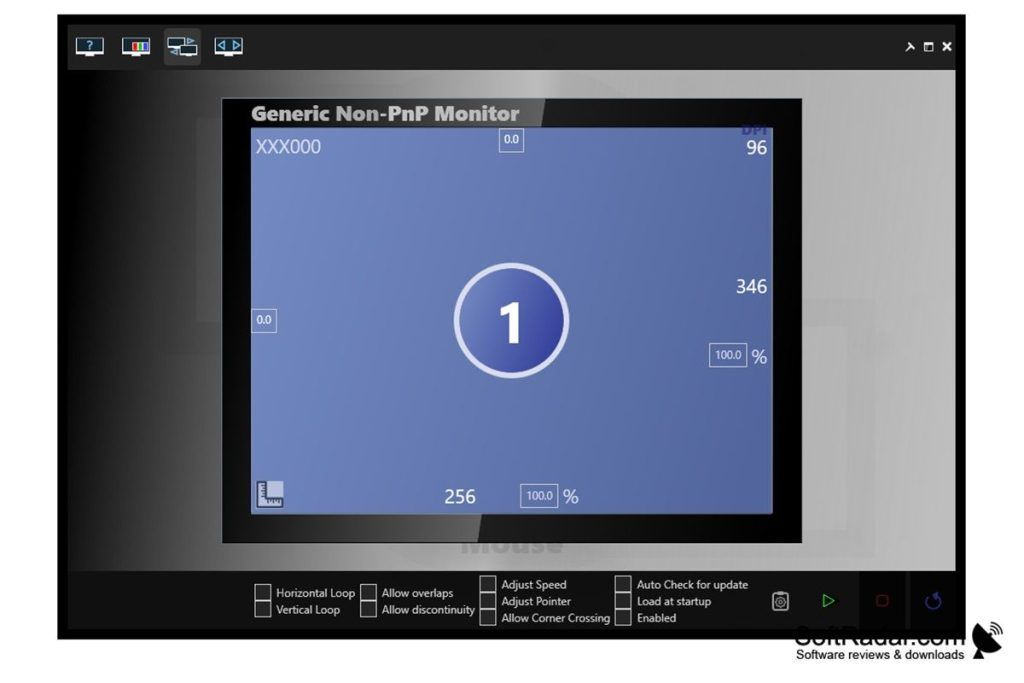Screen dimensions: 1024x683
Task: Check the Allow overlaps option
Action: [368, 593]
